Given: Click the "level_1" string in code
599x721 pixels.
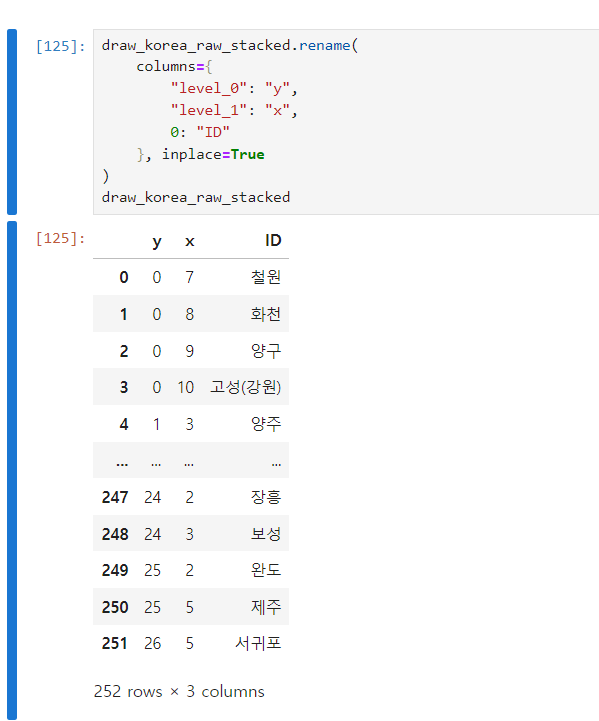Looking at the screenshot, I should point(209,110).
